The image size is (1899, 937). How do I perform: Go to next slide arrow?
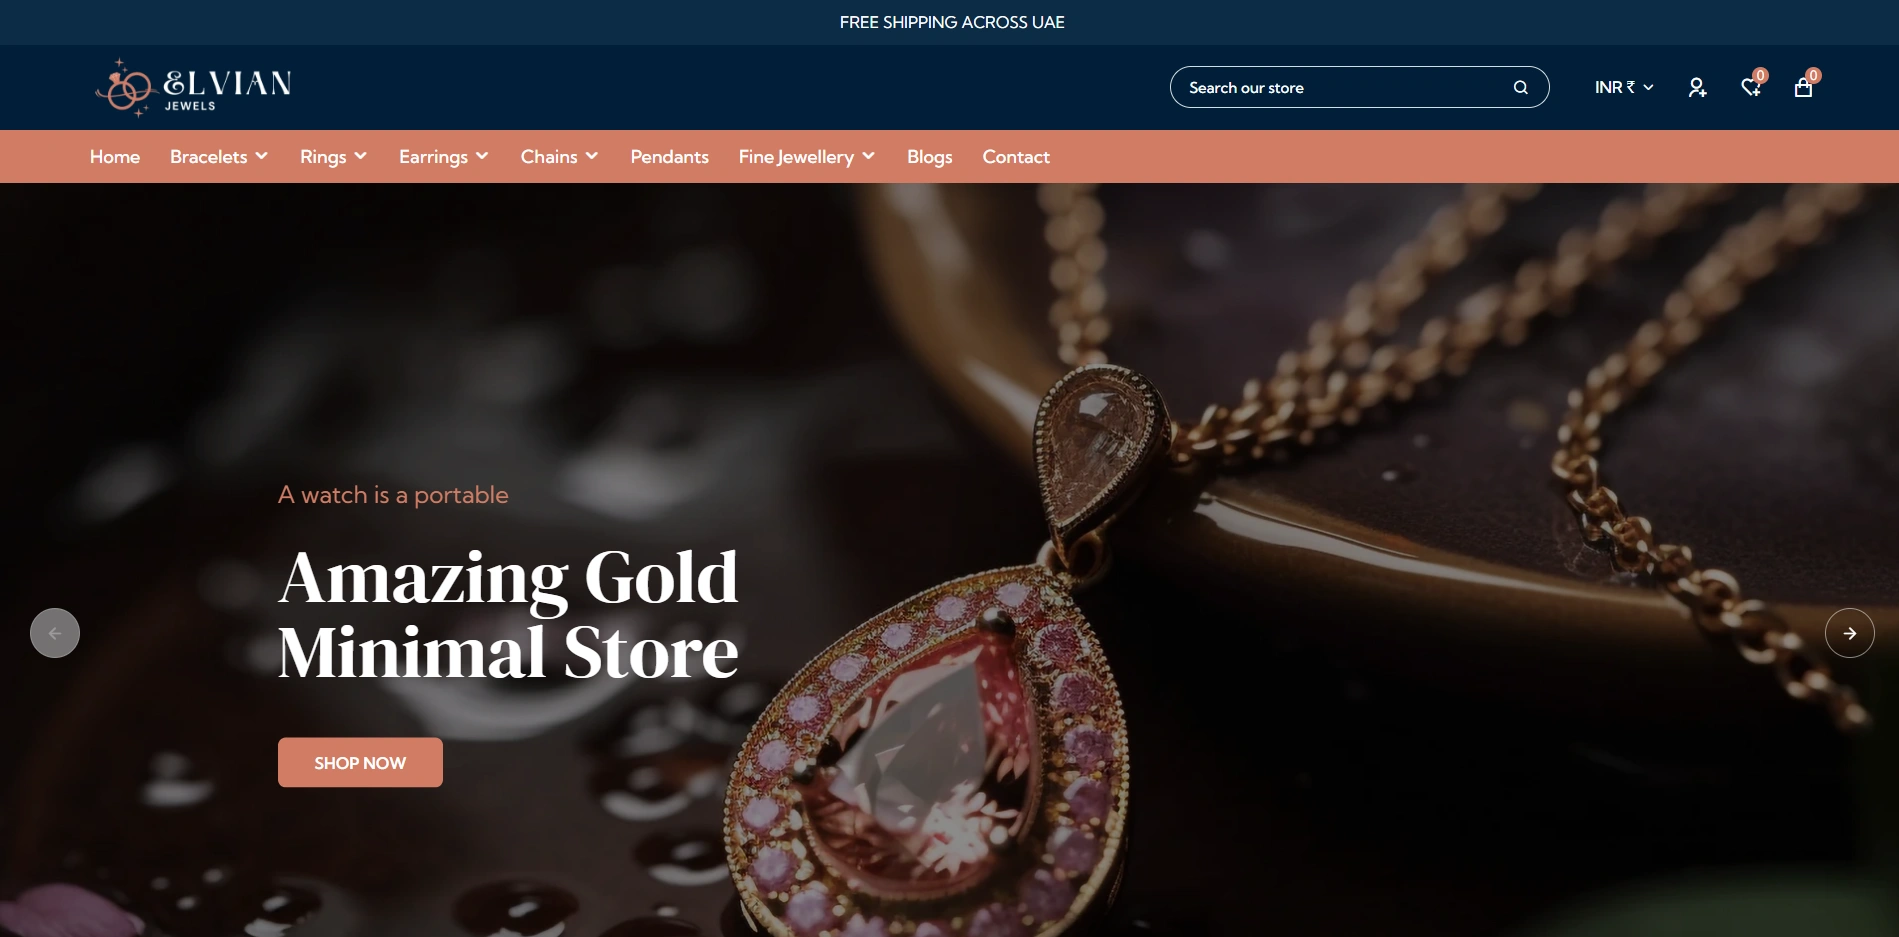(x=1849, y=633)
